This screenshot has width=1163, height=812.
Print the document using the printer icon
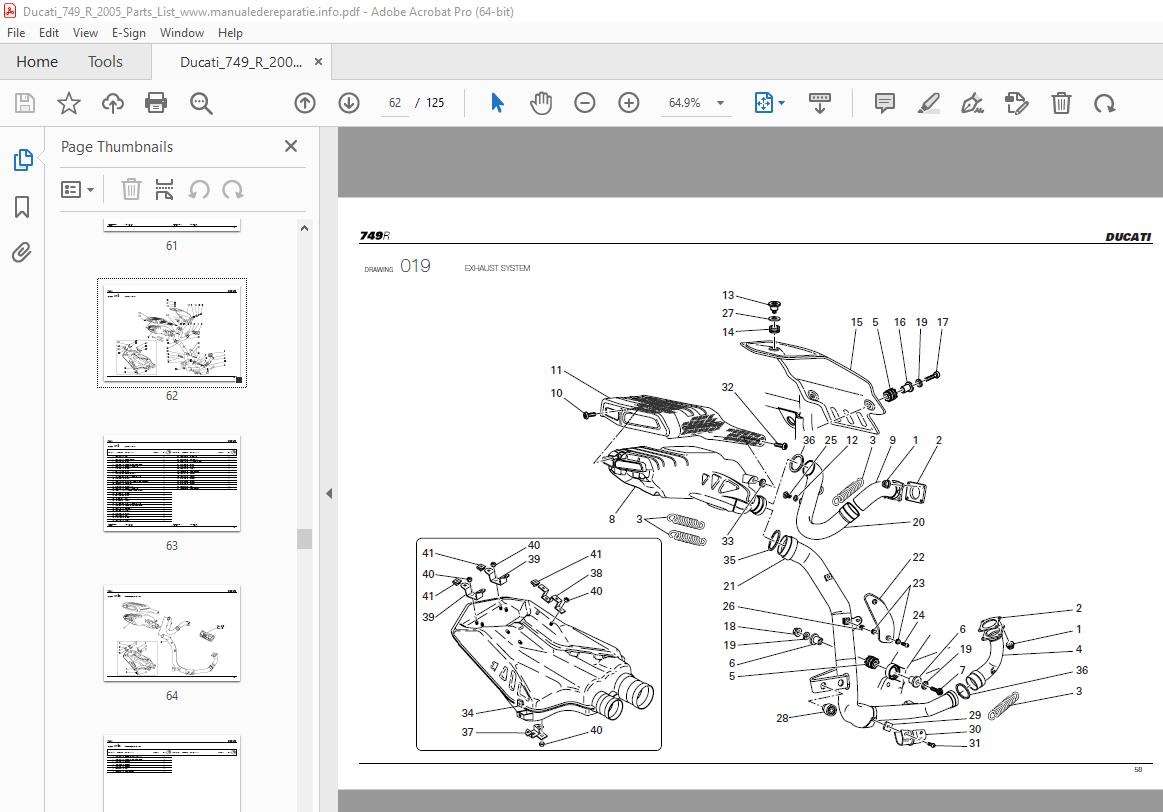pos(156,103)
